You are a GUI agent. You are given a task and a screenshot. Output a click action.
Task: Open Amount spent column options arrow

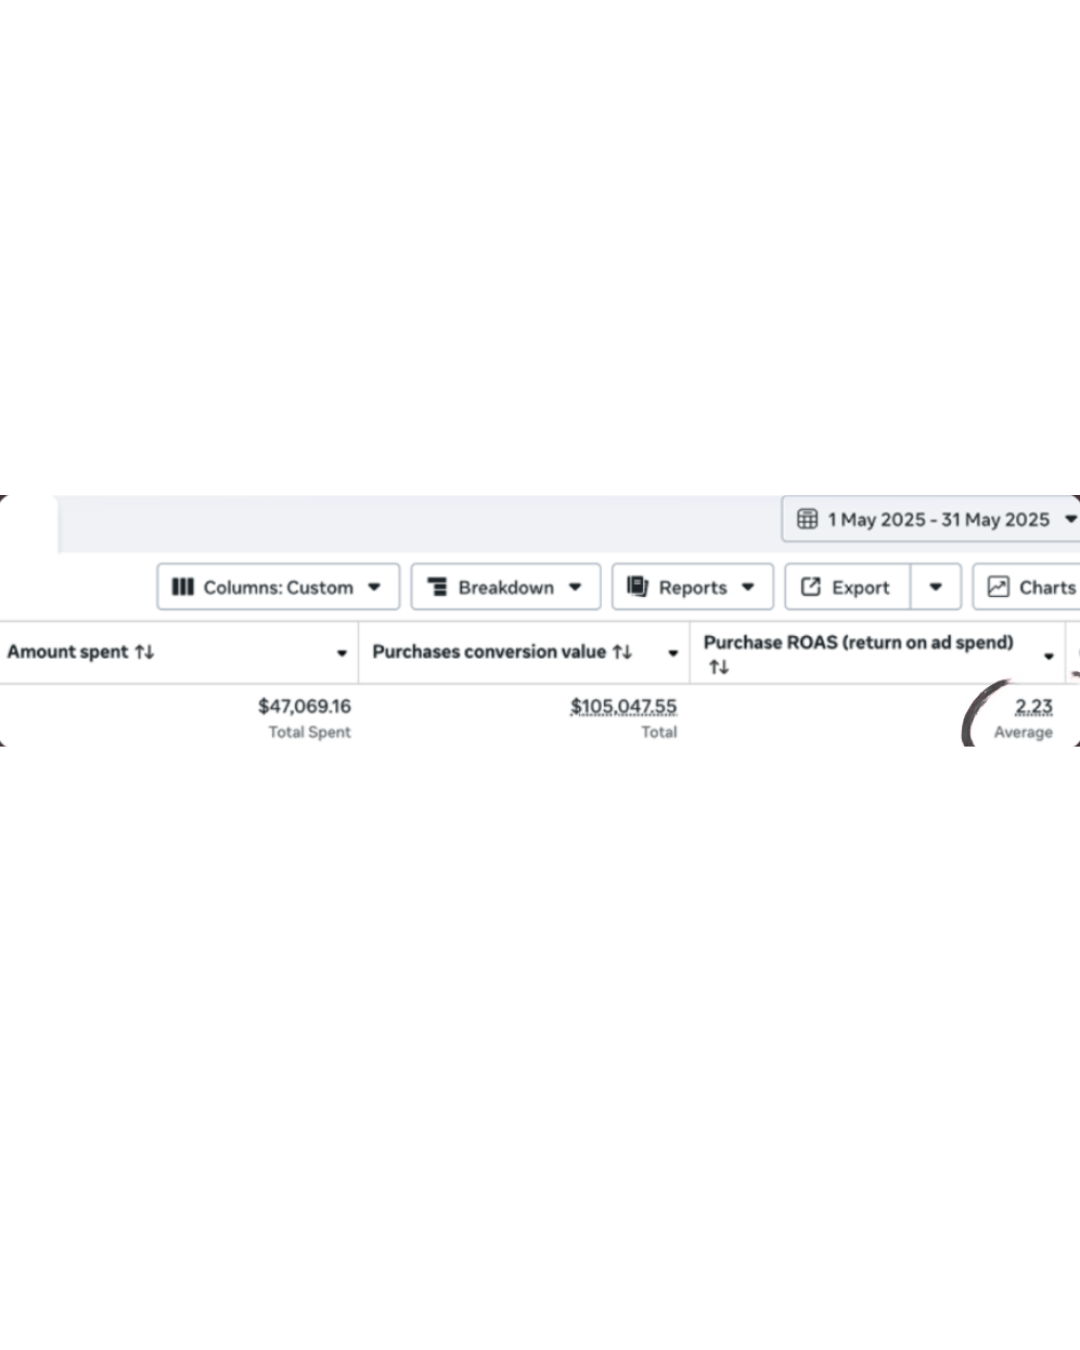coord(342,653)
